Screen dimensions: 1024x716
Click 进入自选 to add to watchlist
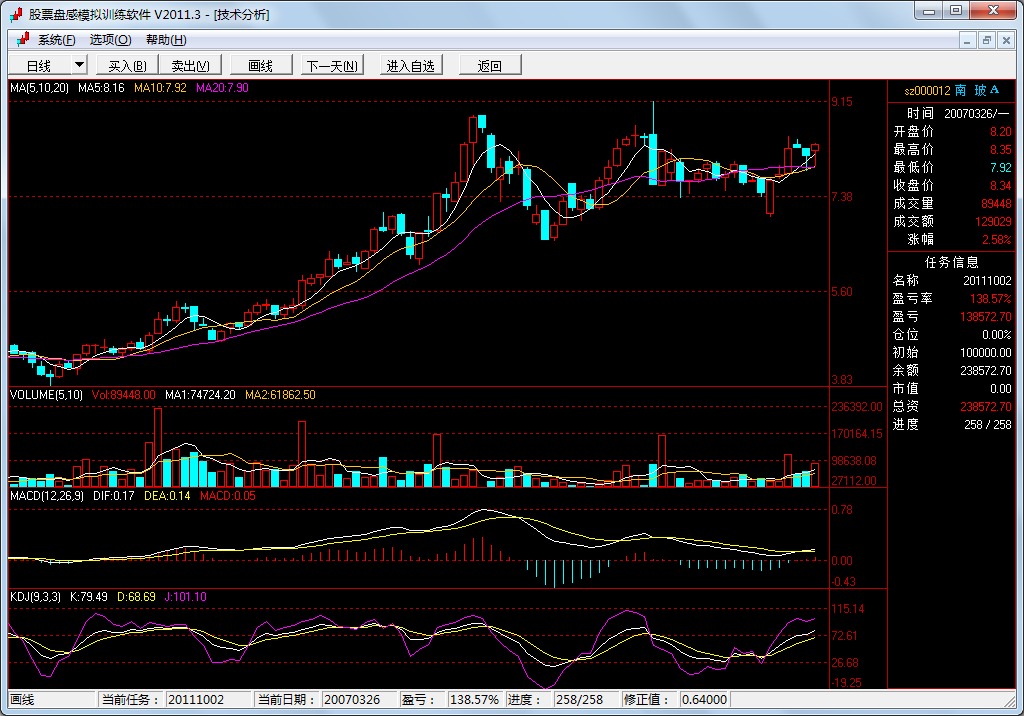(411, 66)
